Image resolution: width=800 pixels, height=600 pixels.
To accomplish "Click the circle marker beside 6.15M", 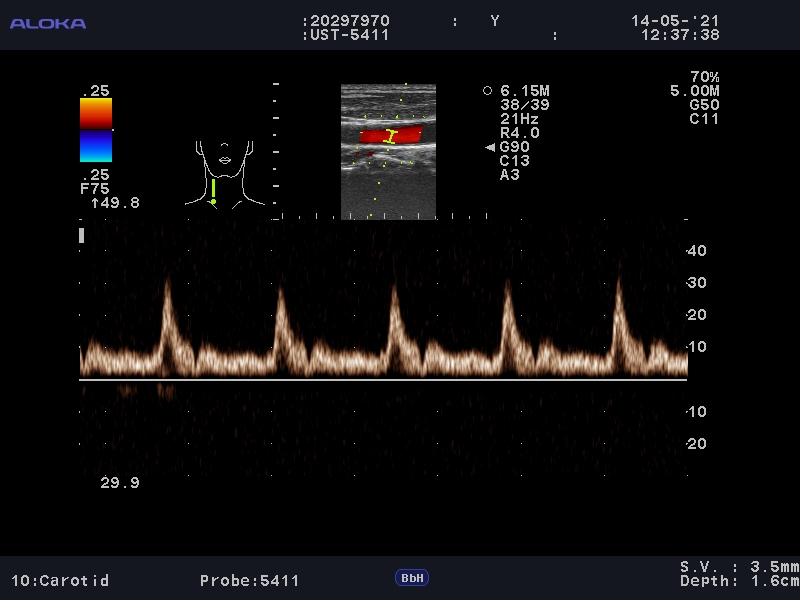I will 488,91.
